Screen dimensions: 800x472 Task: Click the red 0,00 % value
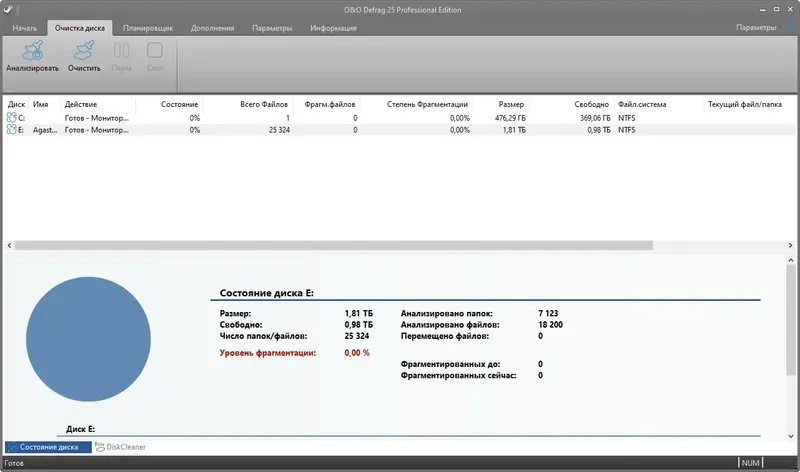pyautogui.click(x=357, y=353)
